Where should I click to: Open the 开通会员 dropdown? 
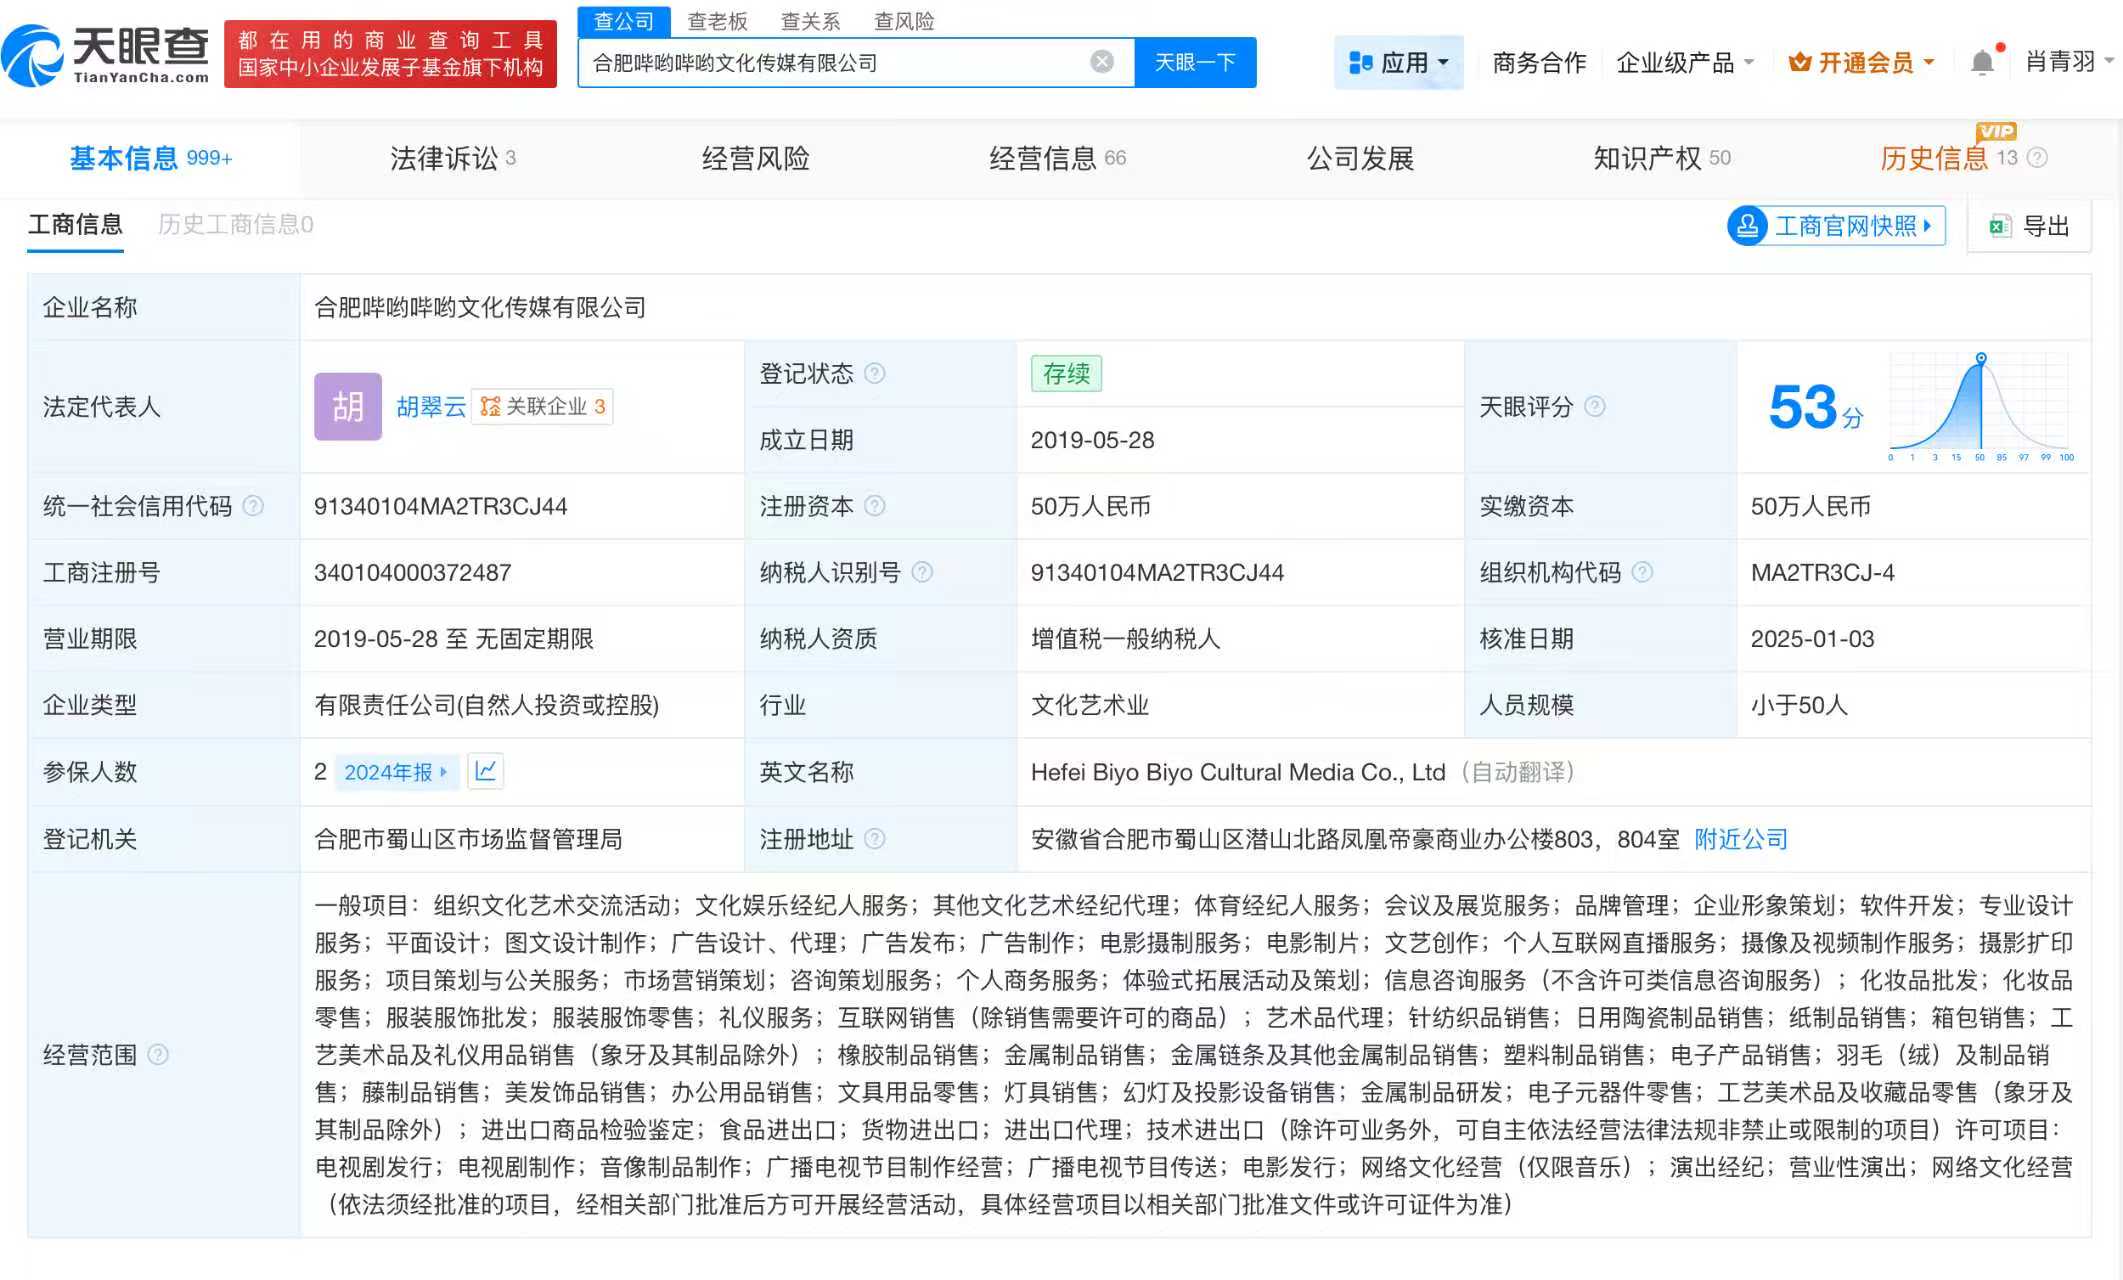pyautogui.click(x=1861, y=63)
